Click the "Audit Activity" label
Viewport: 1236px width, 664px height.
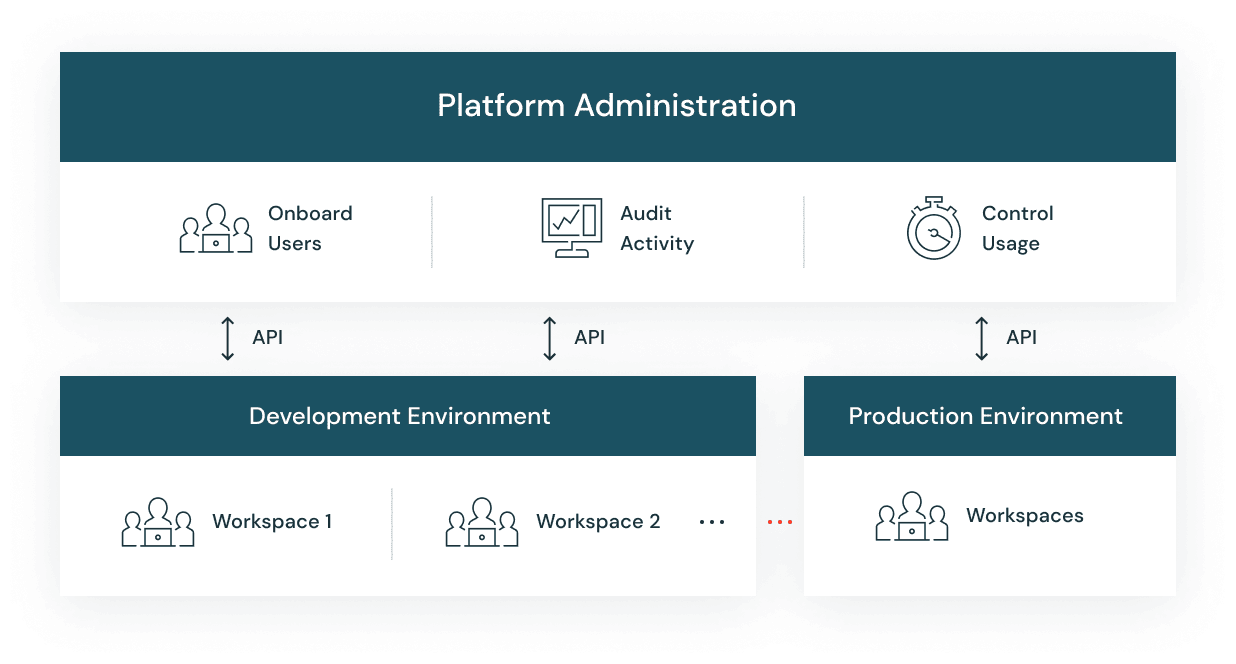(657, 228)
